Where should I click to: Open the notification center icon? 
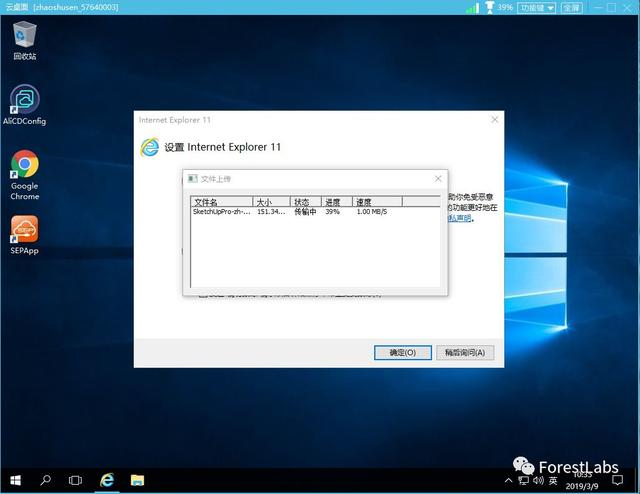point(618,481)
